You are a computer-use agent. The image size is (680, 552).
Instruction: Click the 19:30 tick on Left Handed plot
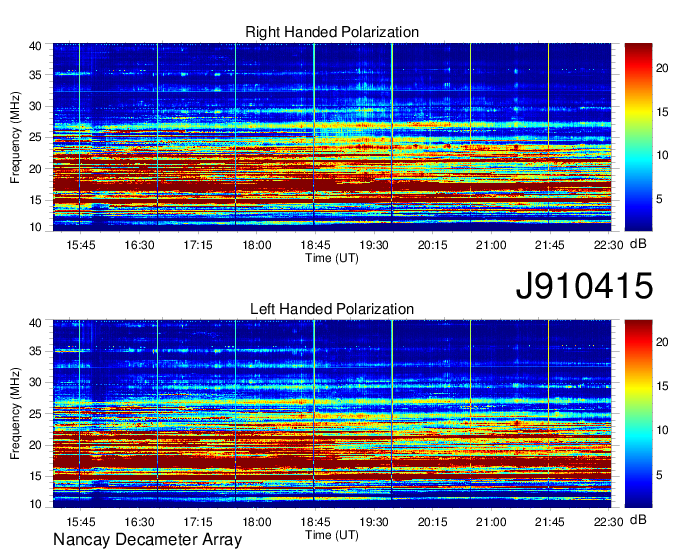(x=374, y=522)
